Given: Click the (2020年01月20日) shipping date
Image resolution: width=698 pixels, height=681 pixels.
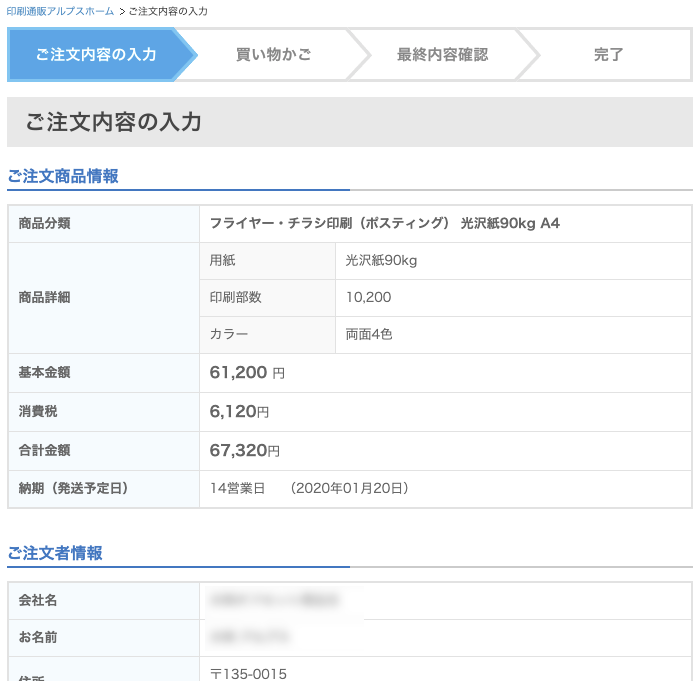Looking at the screenshot, I should click(349, 488).
